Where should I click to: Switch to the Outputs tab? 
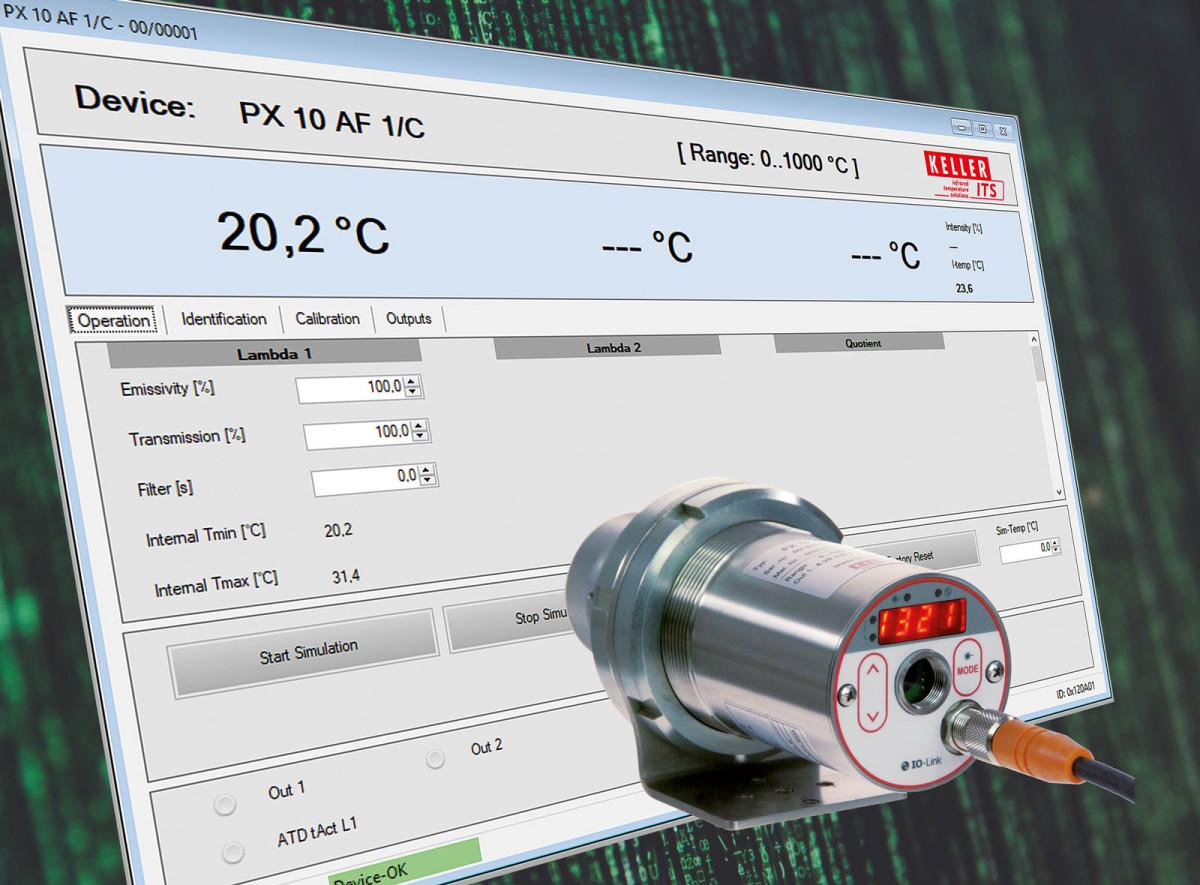(x=409, y=318)
